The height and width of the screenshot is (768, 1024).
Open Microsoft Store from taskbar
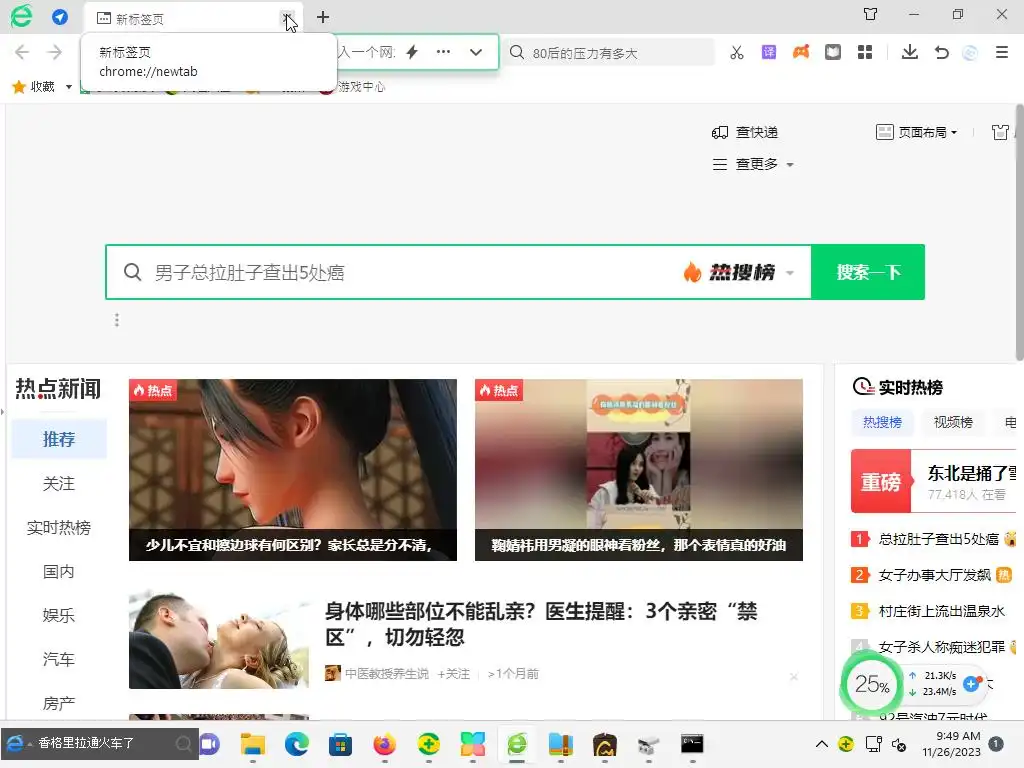(x=340, y=744)
